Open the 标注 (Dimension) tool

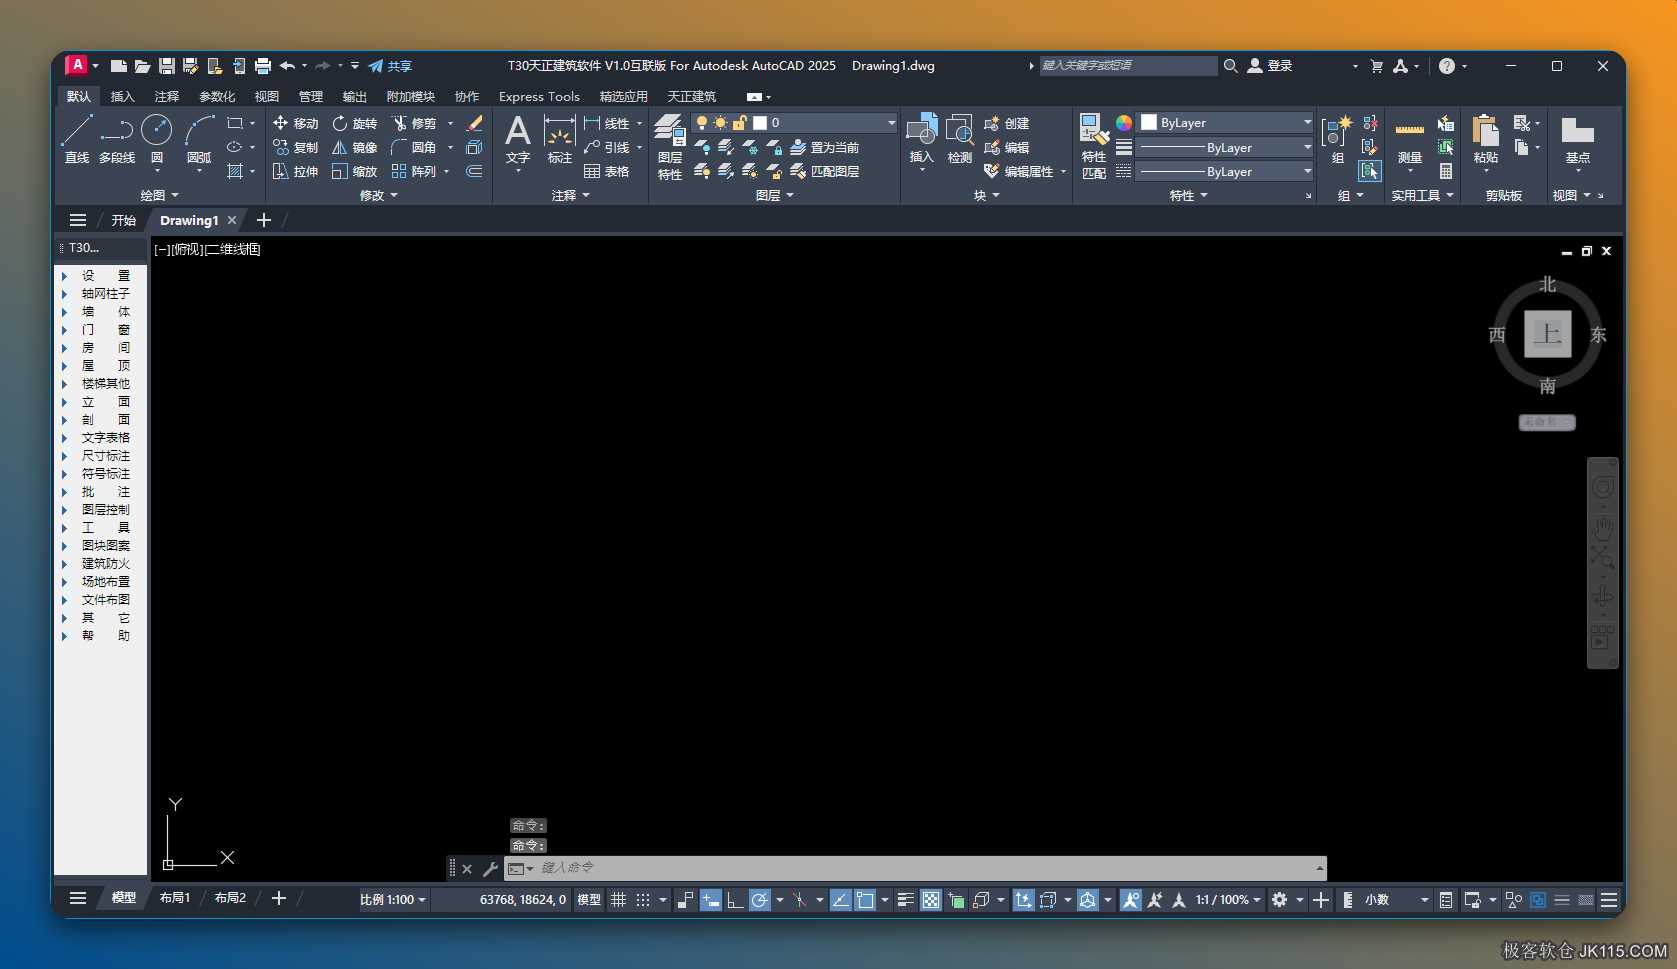point(559,139)
